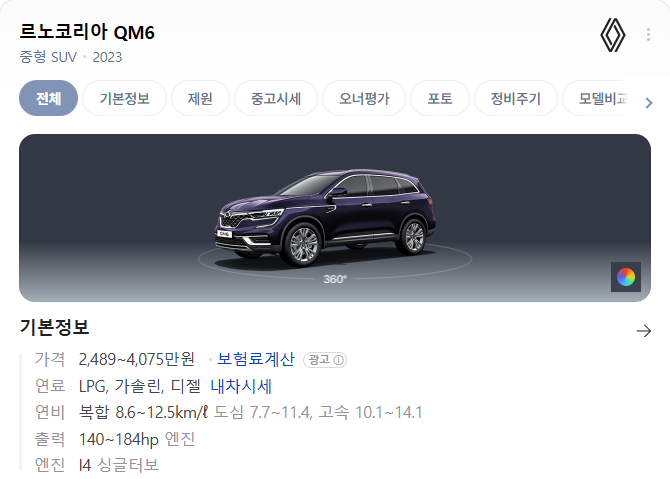View the 오너평가 tab
Image resolution: width=670 pixels, height=479 pixels.
364,98
